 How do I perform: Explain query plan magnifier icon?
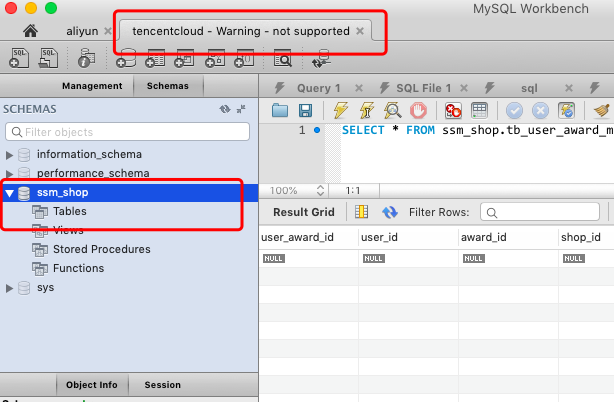pyautogui.click(x=392, y=110)
